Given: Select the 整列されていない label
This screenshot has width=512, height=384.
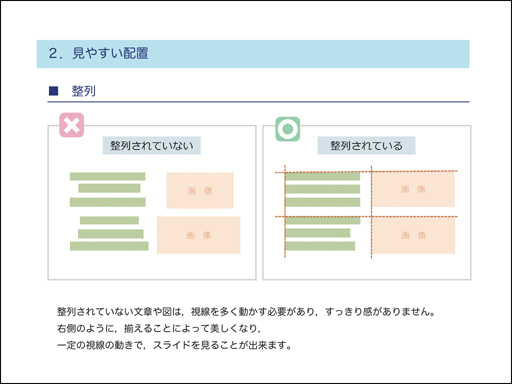Looking at the screenshot, I should pyautogui.click(x=152, y=146).
